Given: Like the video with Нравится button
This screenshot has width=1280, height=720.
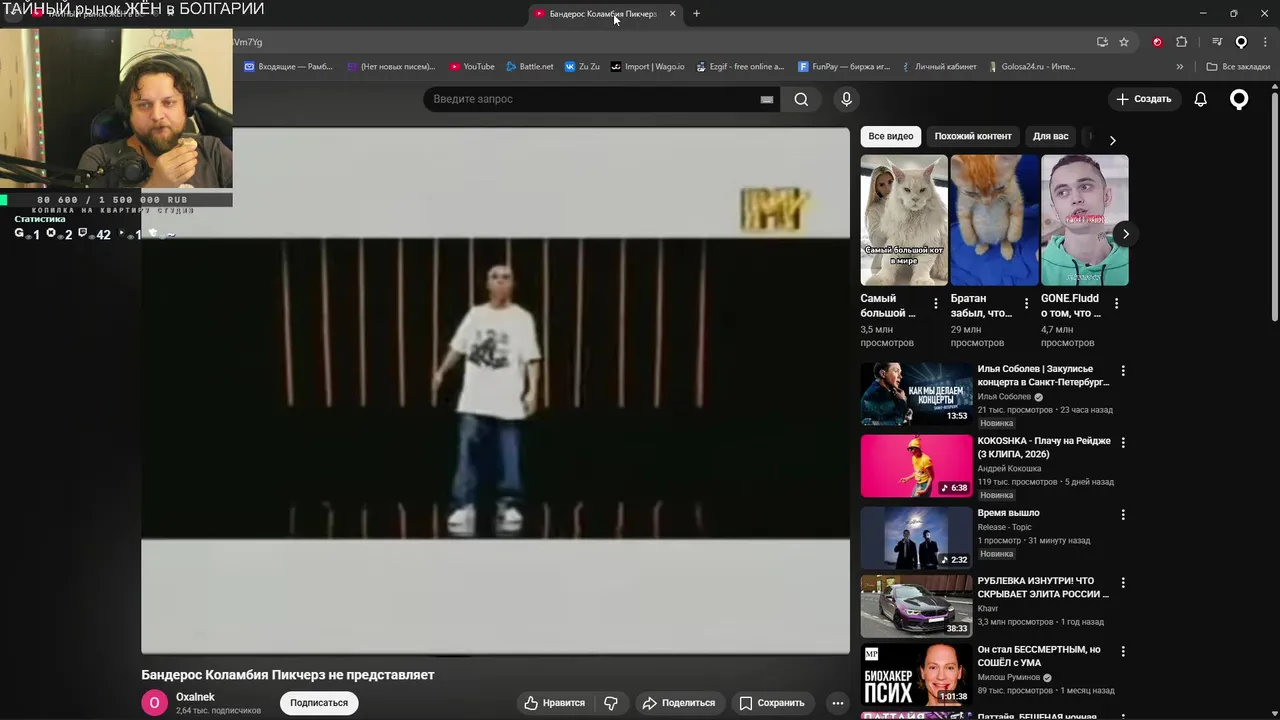Looking at the screenshot, I should [x=555, y=703].
